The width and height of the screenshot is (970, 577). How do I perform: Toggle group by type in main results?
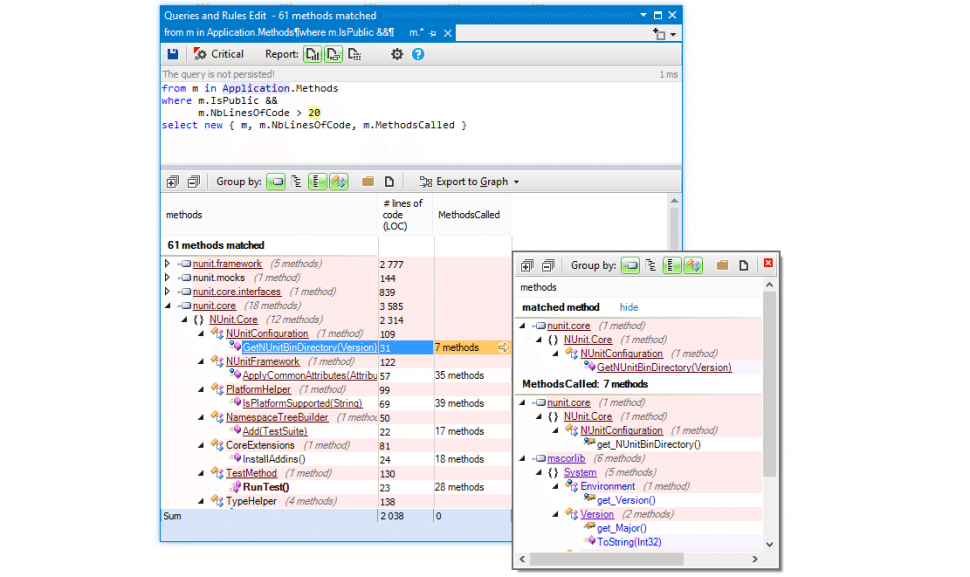[338, 182]
